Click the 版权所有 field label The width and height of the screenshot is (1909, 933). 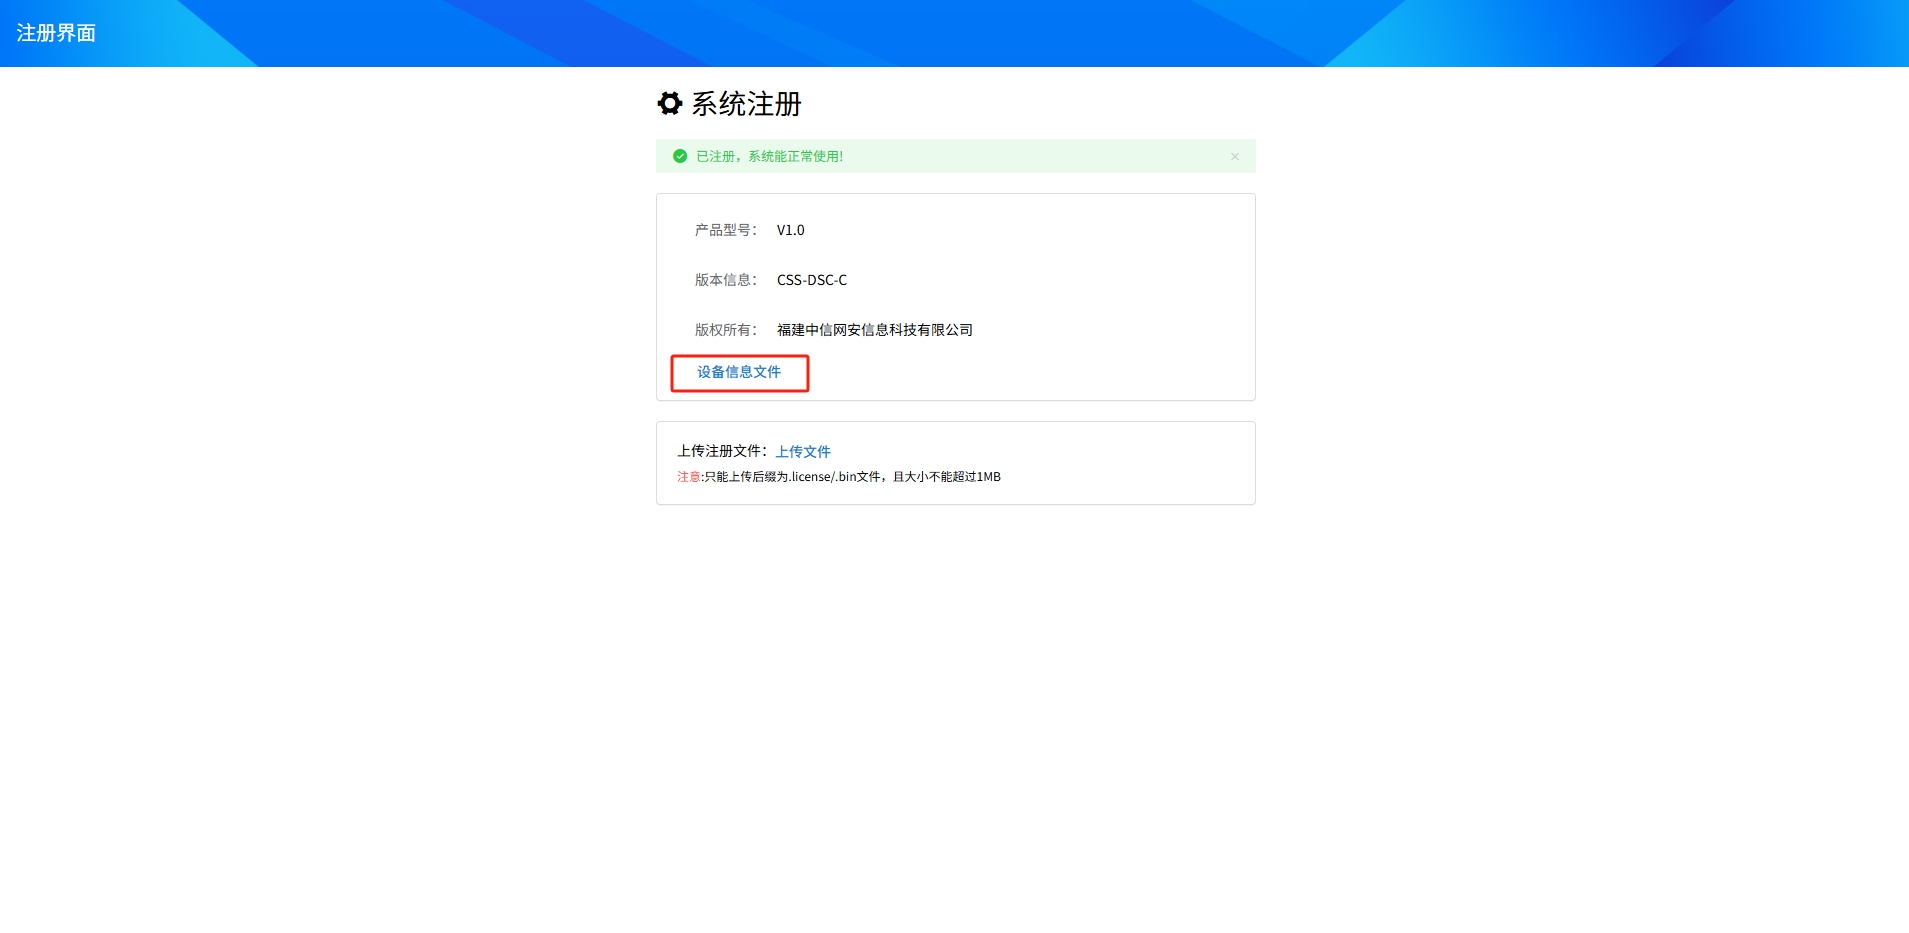click(721, 330)
